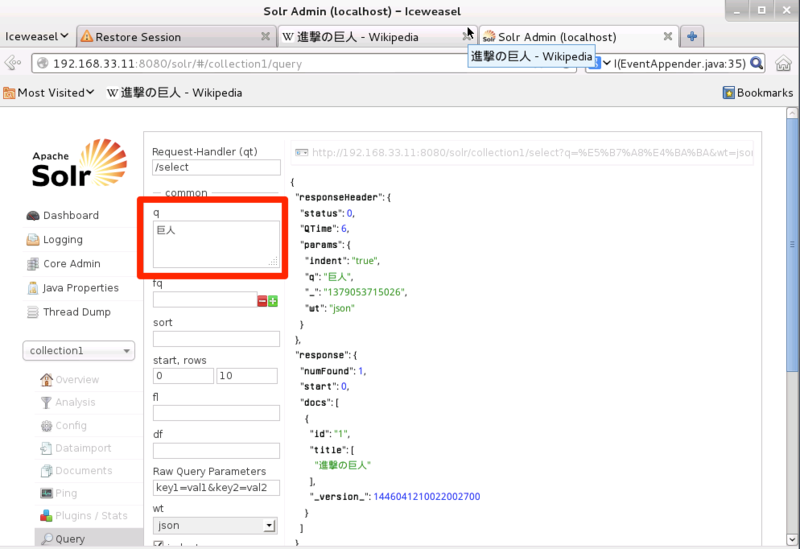Open the Most Visited bookmarks dropdown
This screenshot has height=549, width=800.
click(x=49, y=93)
